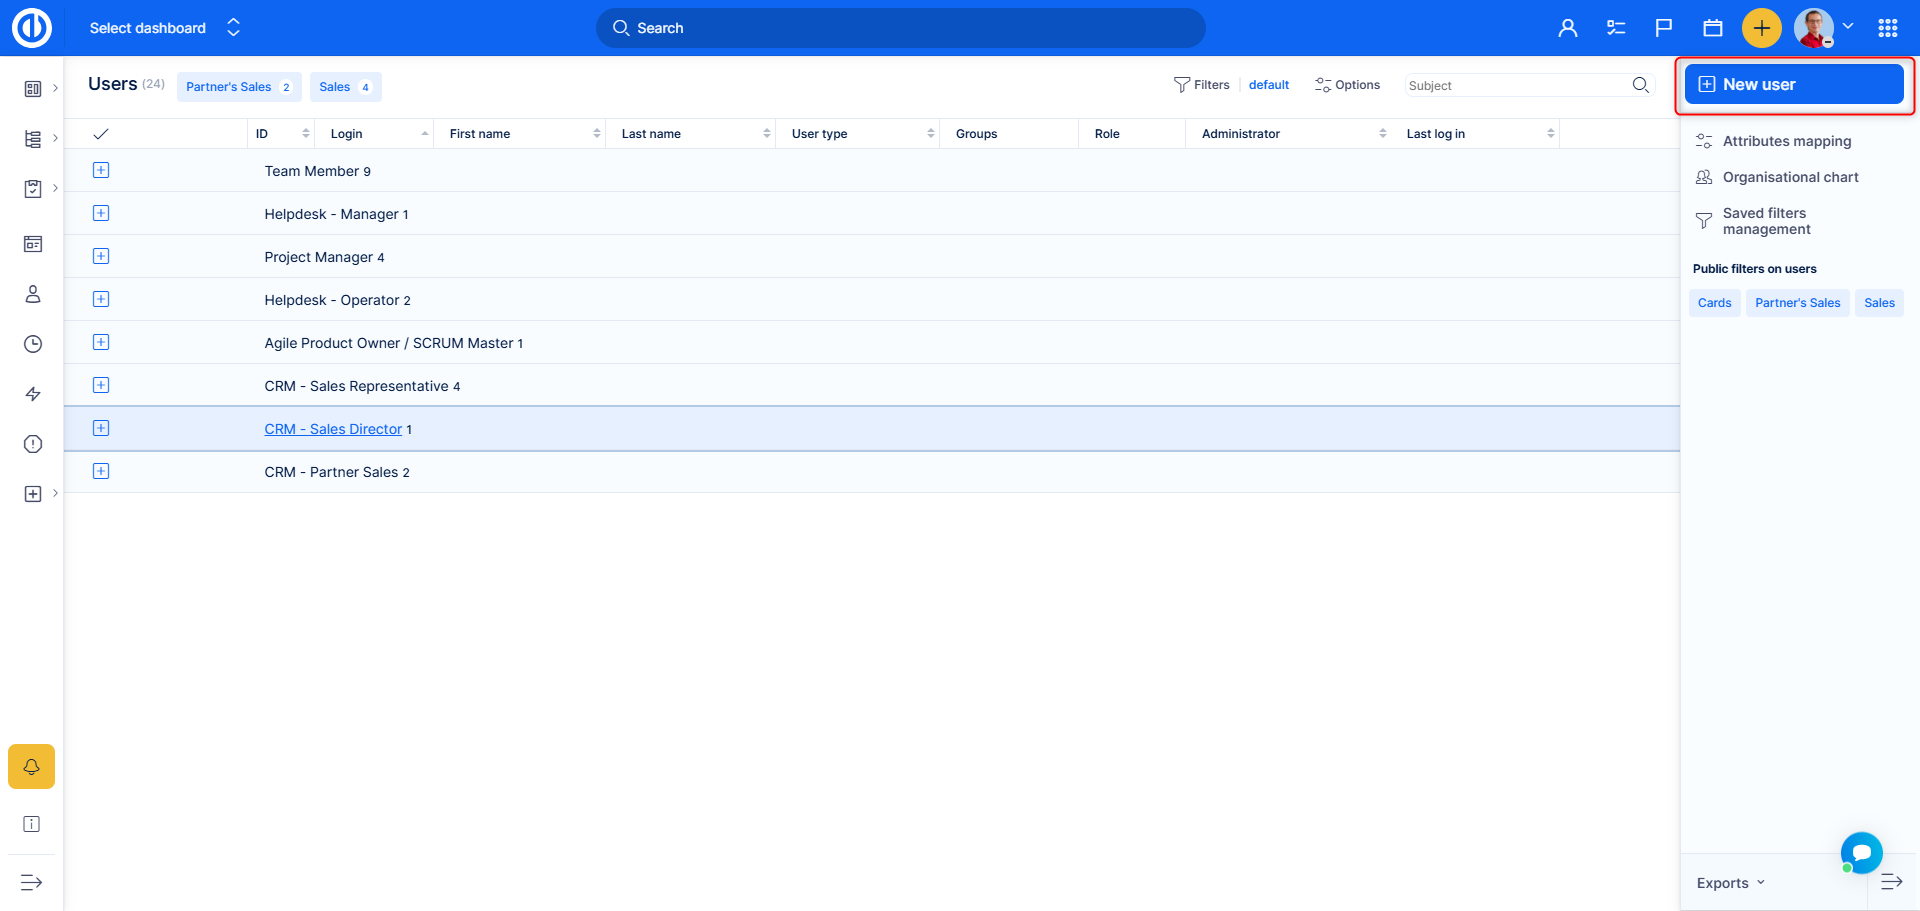The width and height of the screenshot is (1920, 911).
Task: Expand the CRM - Partner Sales group
Action: click(101, 472)
